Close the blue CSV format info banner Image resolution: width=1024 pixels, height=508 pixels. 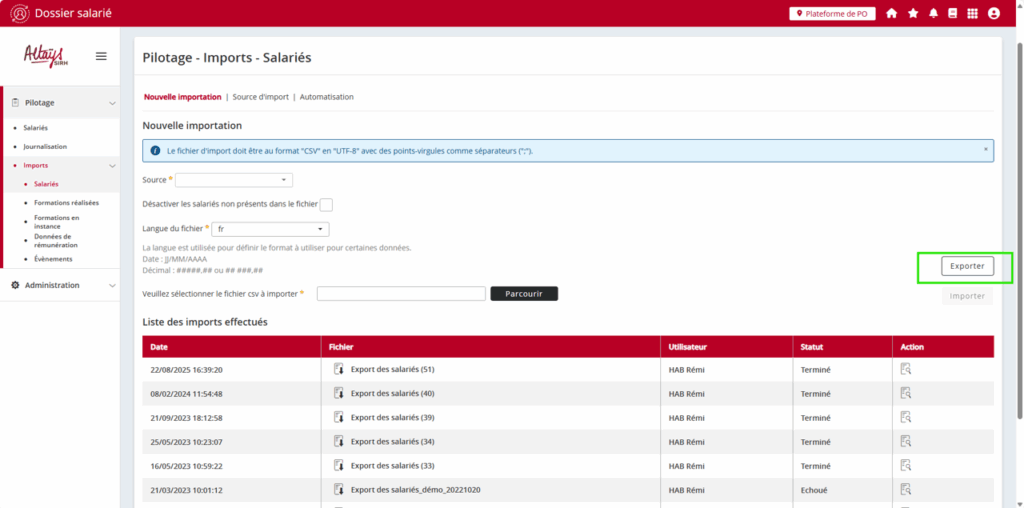(x=985, y=149)
